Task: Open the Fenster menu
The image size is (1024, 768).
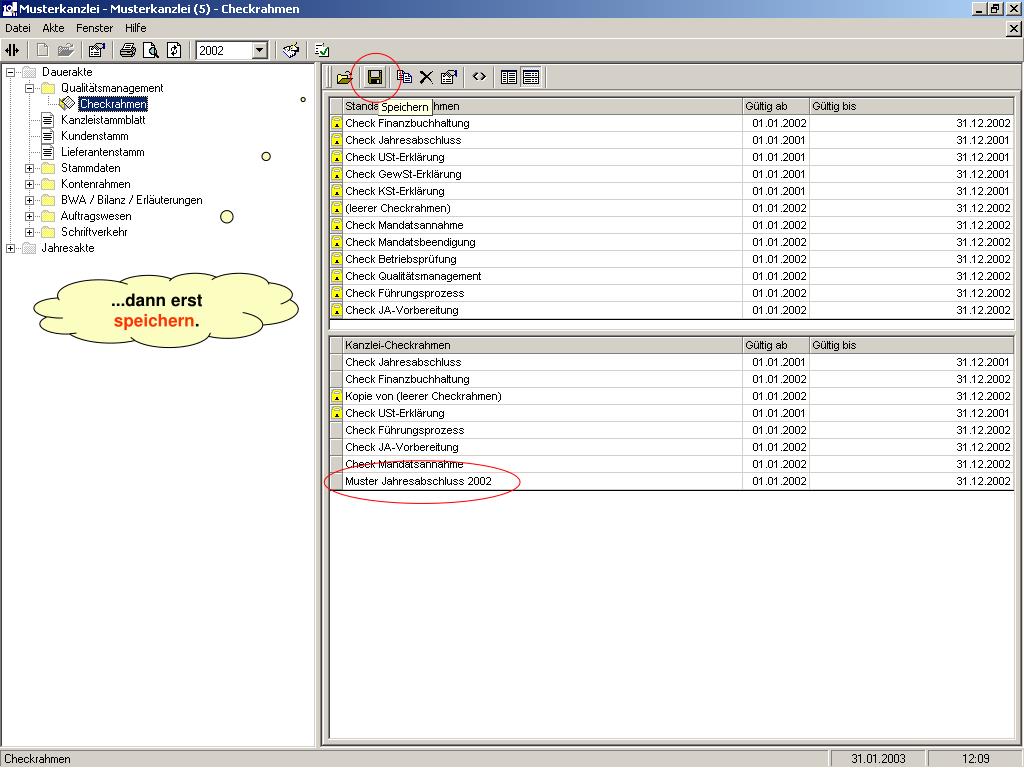Action: click(95, 28)
